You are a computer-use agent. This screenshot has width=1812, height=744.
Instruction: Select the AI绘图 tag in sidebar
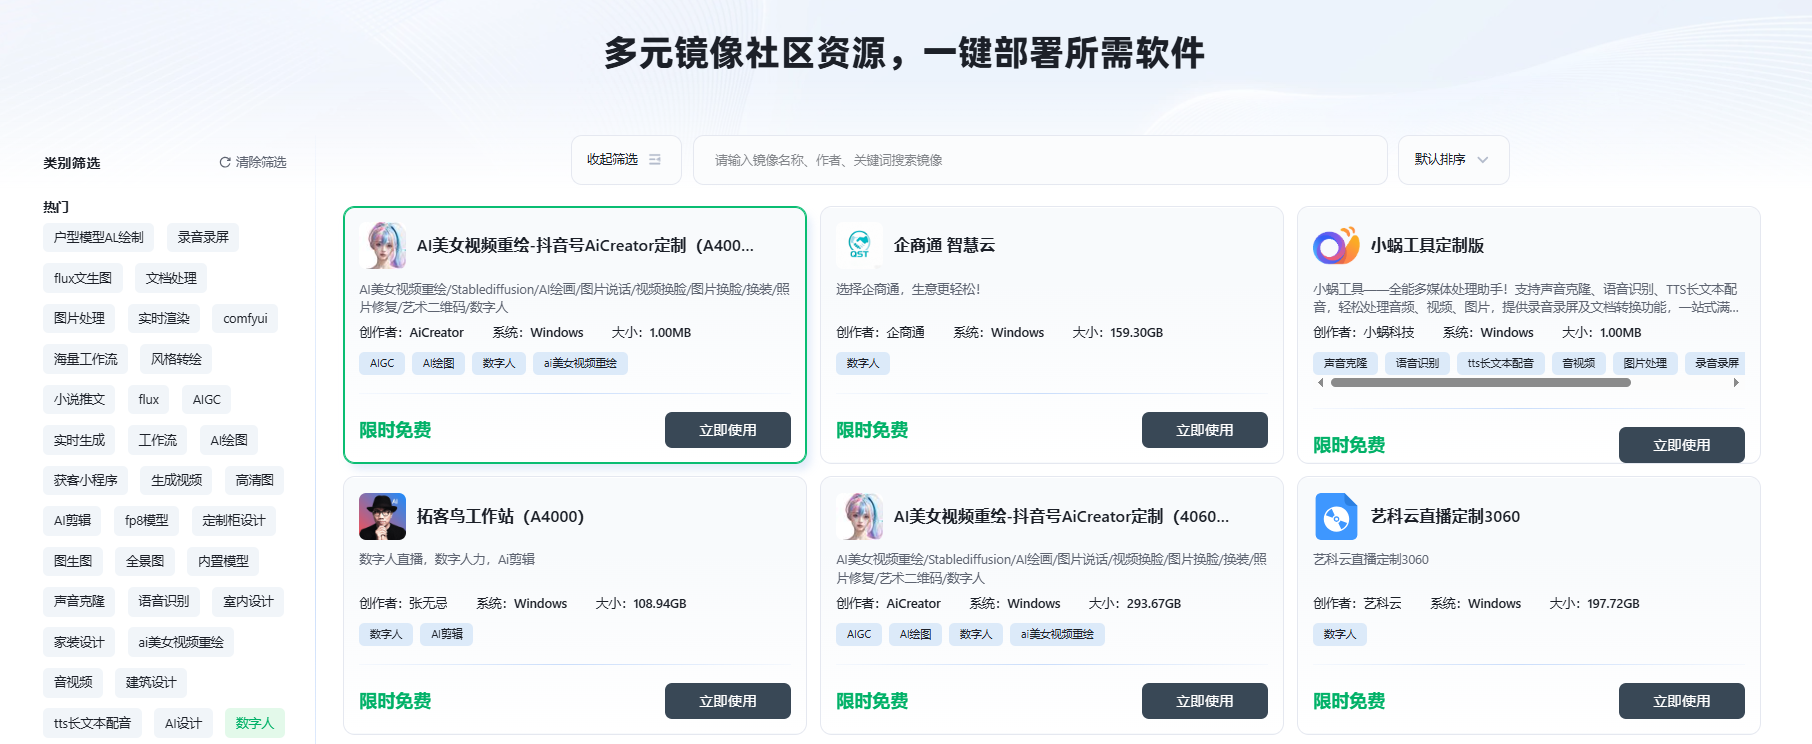click(229, 440)
